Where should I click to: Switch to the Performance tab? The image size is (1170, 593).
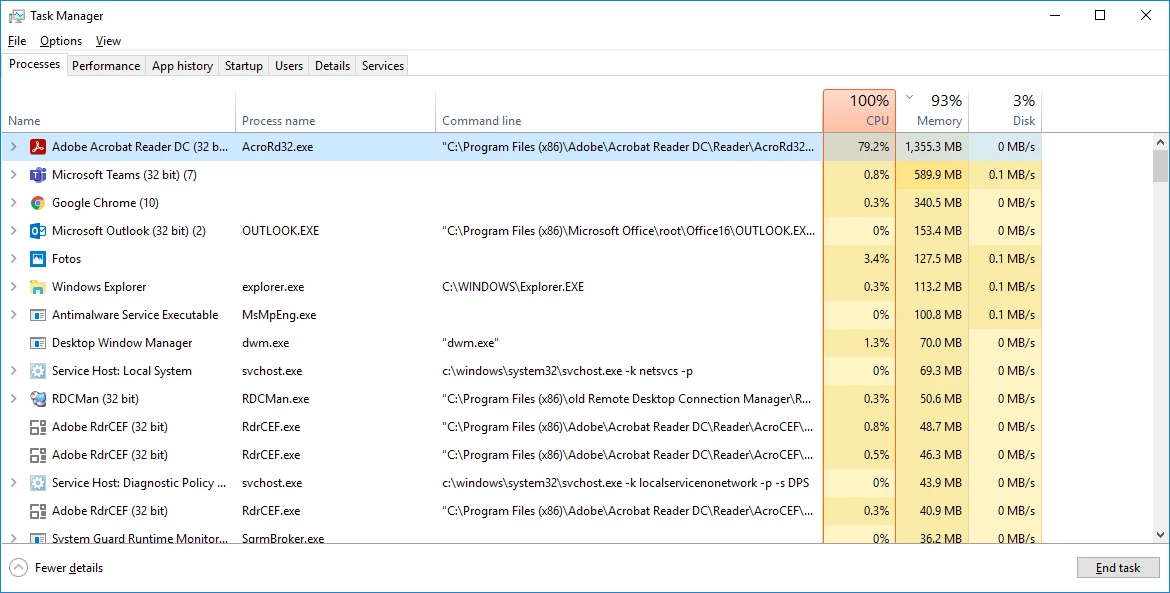tap(106, 66)
